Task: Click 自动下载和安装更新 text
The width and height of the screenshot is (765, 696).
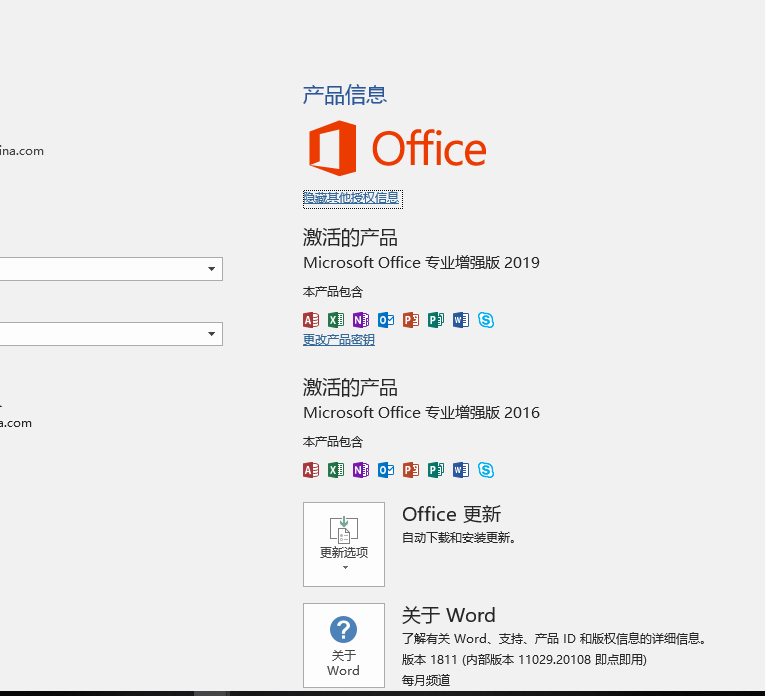Action: point(459,538)
